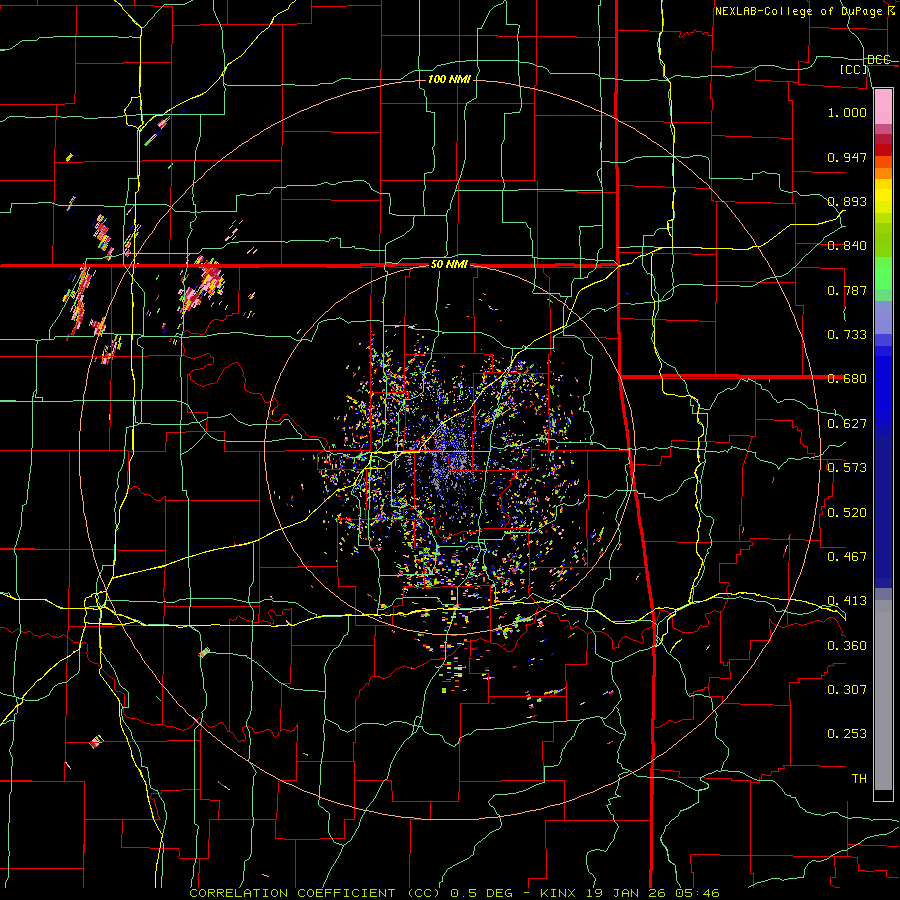Click the 0.947 scale value
This screenshot has height=900, width=900.
click(x=847, y=157)
